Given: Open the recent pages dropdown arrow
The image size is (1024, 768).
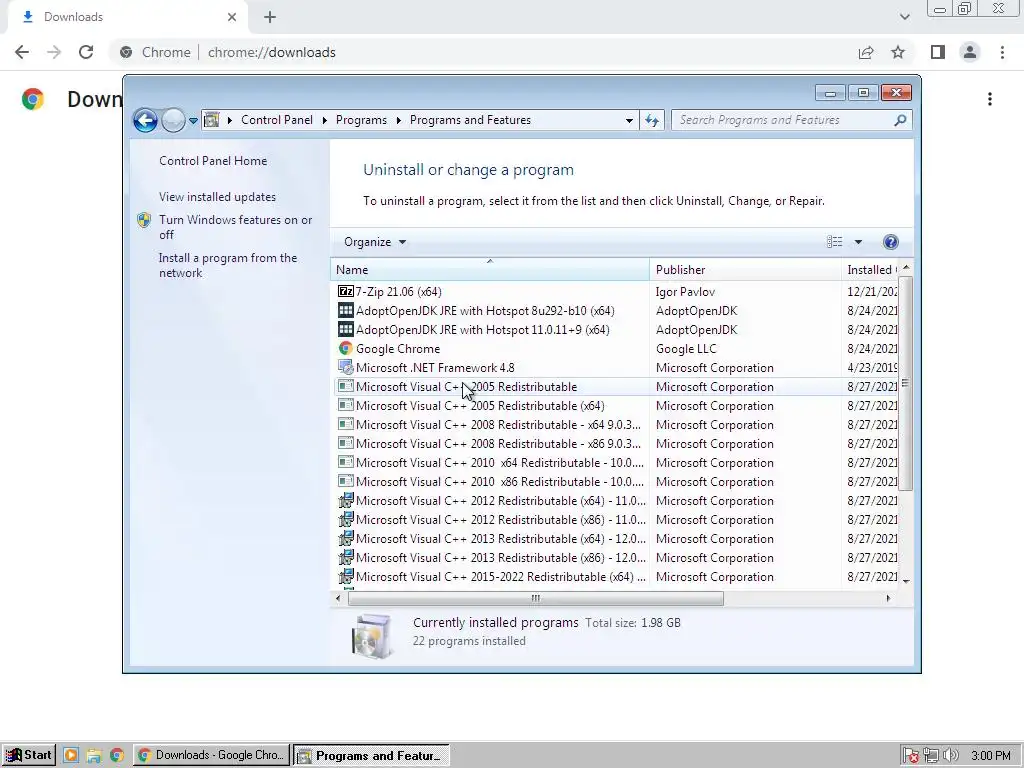Looking at the screenshot, I should click(x=193, y=121).
